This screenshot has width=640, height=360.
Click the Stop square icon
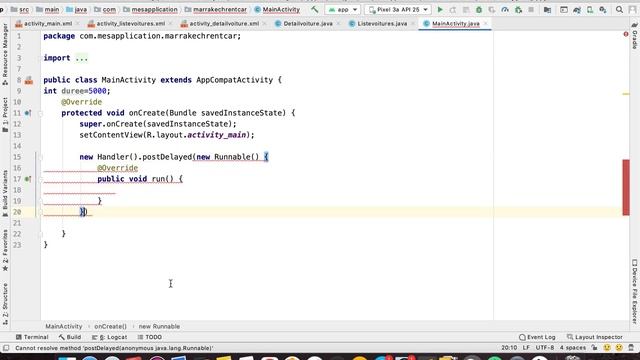531,9
